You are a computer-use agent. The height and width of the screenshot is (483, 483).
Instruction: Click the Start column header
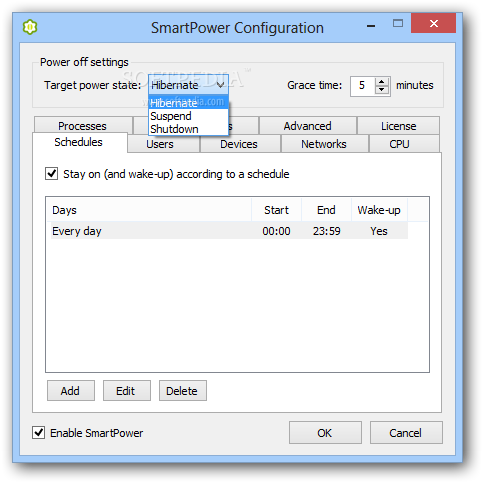[x=276, y=210]
